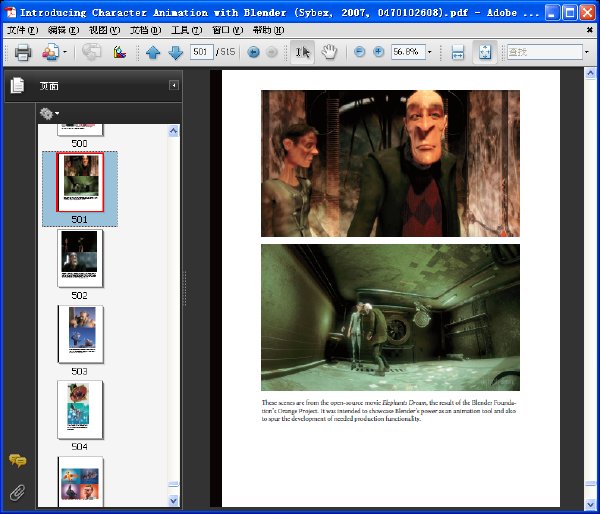The width and height of the screenshot is (600, 514).
Task: Click document scroll down arrow
Action: click(590, 504)
